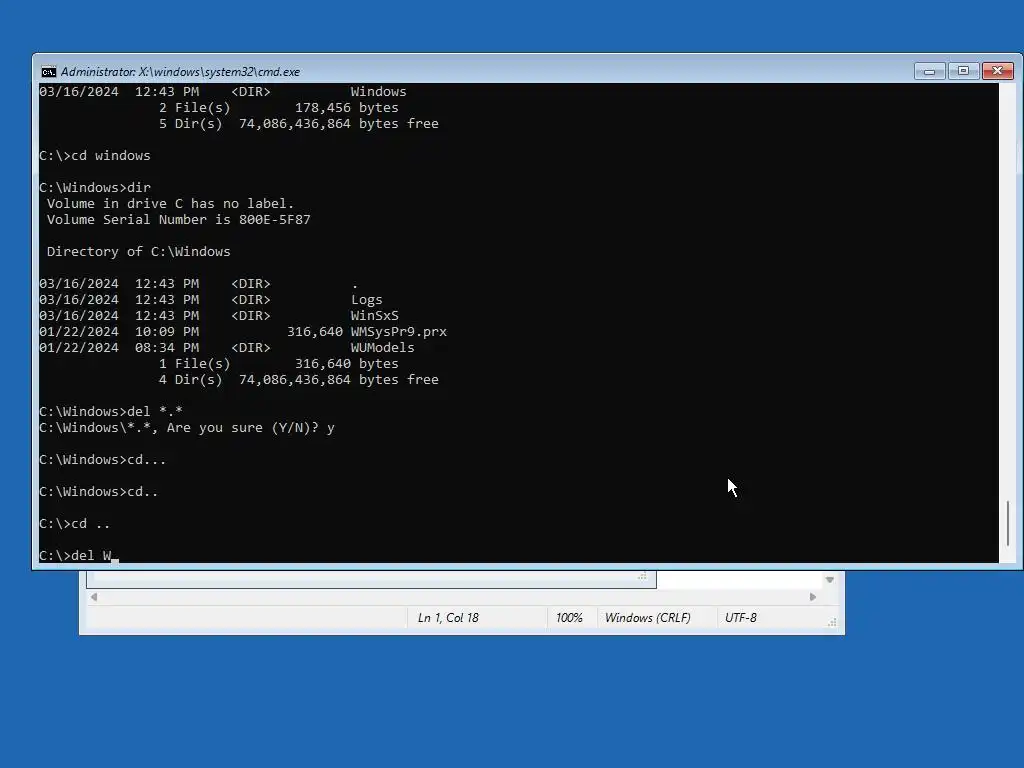Click the 'Are you sure (Y/N)? y' line
Viewport: 1024px width, 768px height.
[x=187, y=428]
